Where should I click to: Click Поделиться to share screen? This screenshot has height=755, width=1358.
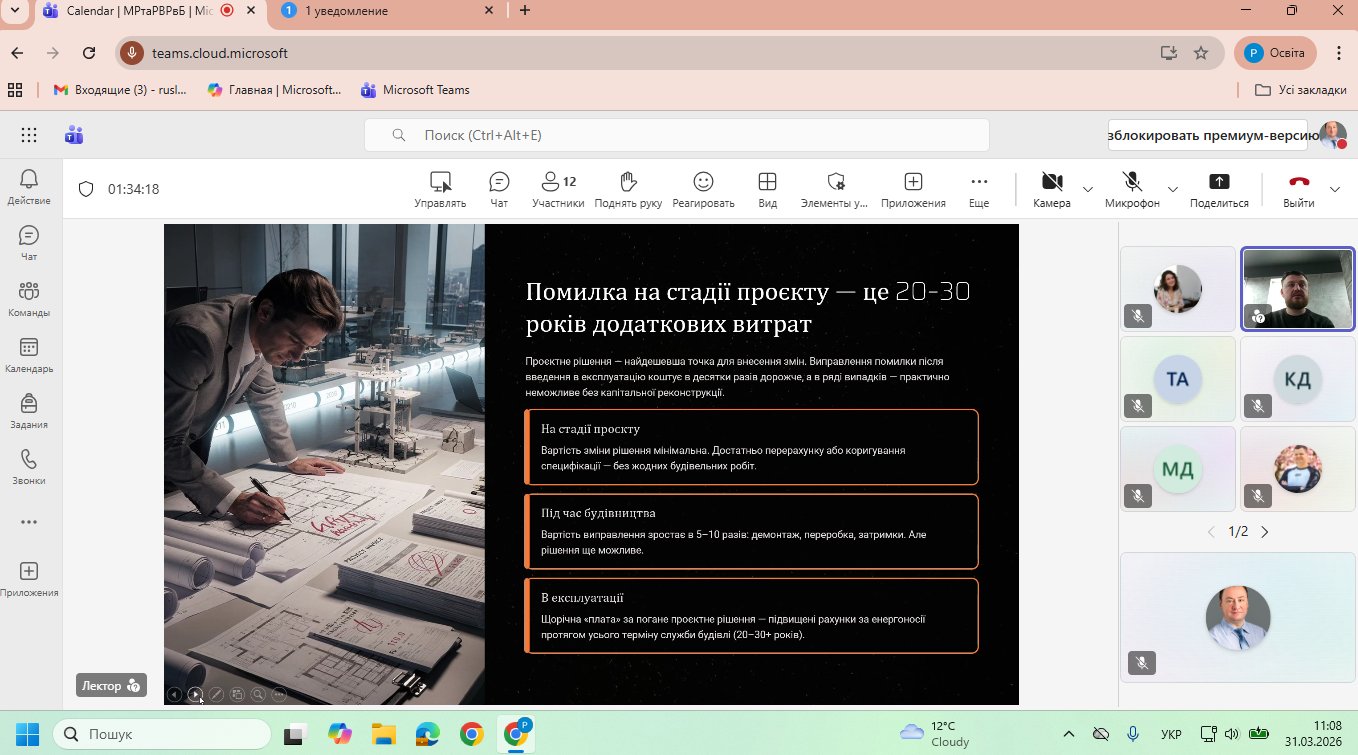1219,189
